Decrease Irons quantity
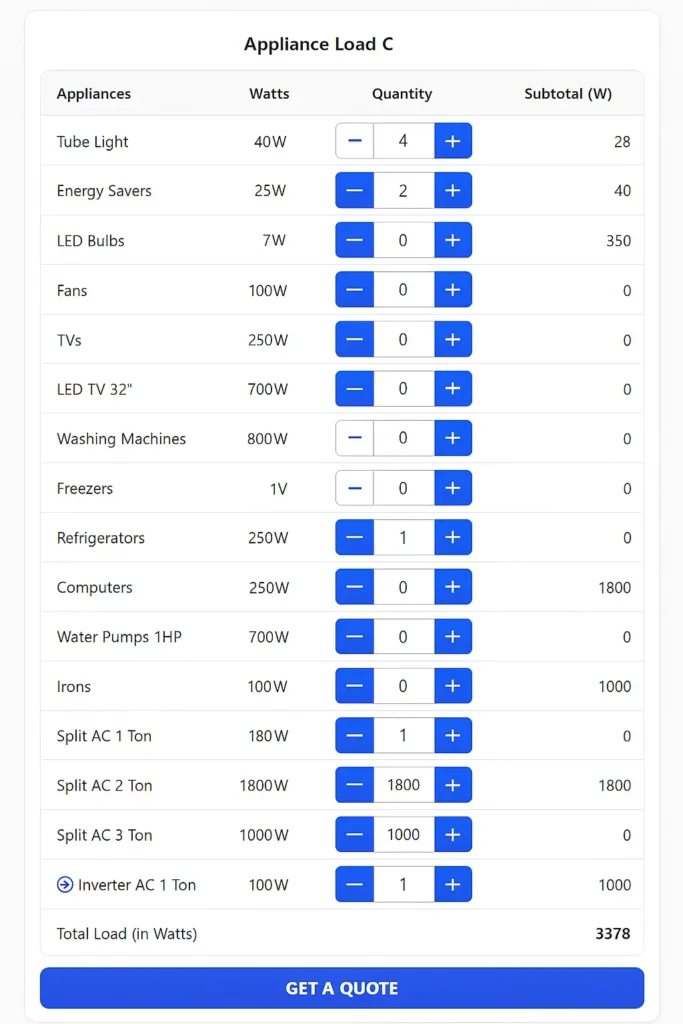This screenshot has height=1024, width=683. 354,686
